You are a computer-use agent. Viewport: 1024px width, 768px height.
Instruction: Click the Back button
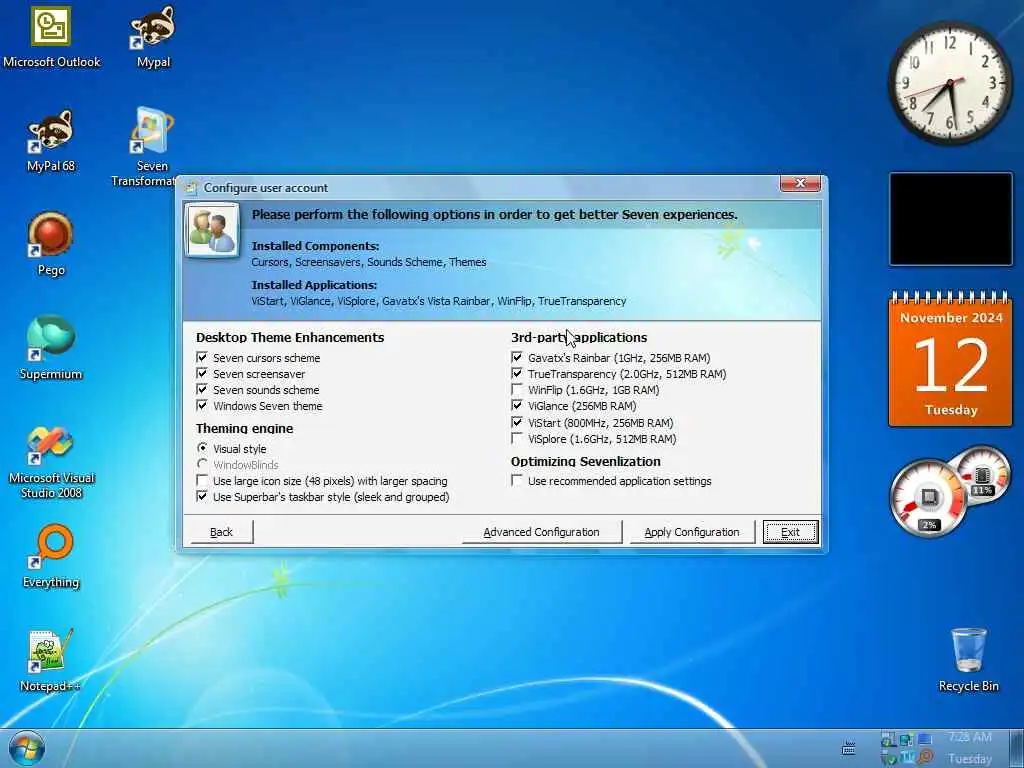[x=221, y=532]
